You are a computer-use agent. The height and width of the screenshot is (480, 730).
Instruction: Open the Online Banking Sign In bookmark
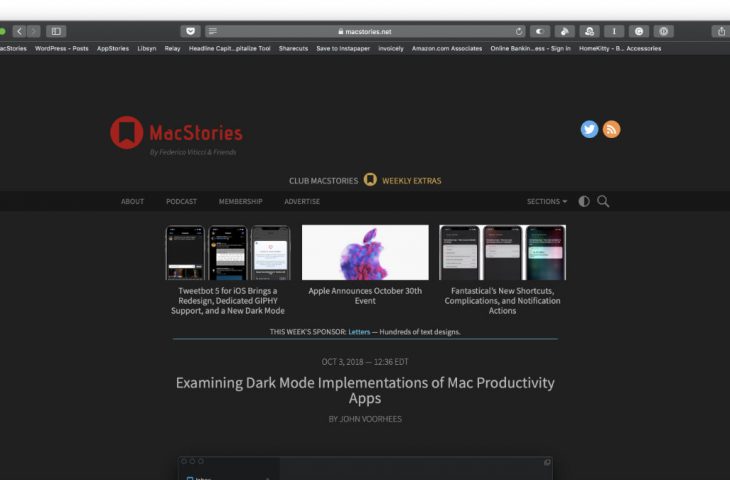coord(530,48)
